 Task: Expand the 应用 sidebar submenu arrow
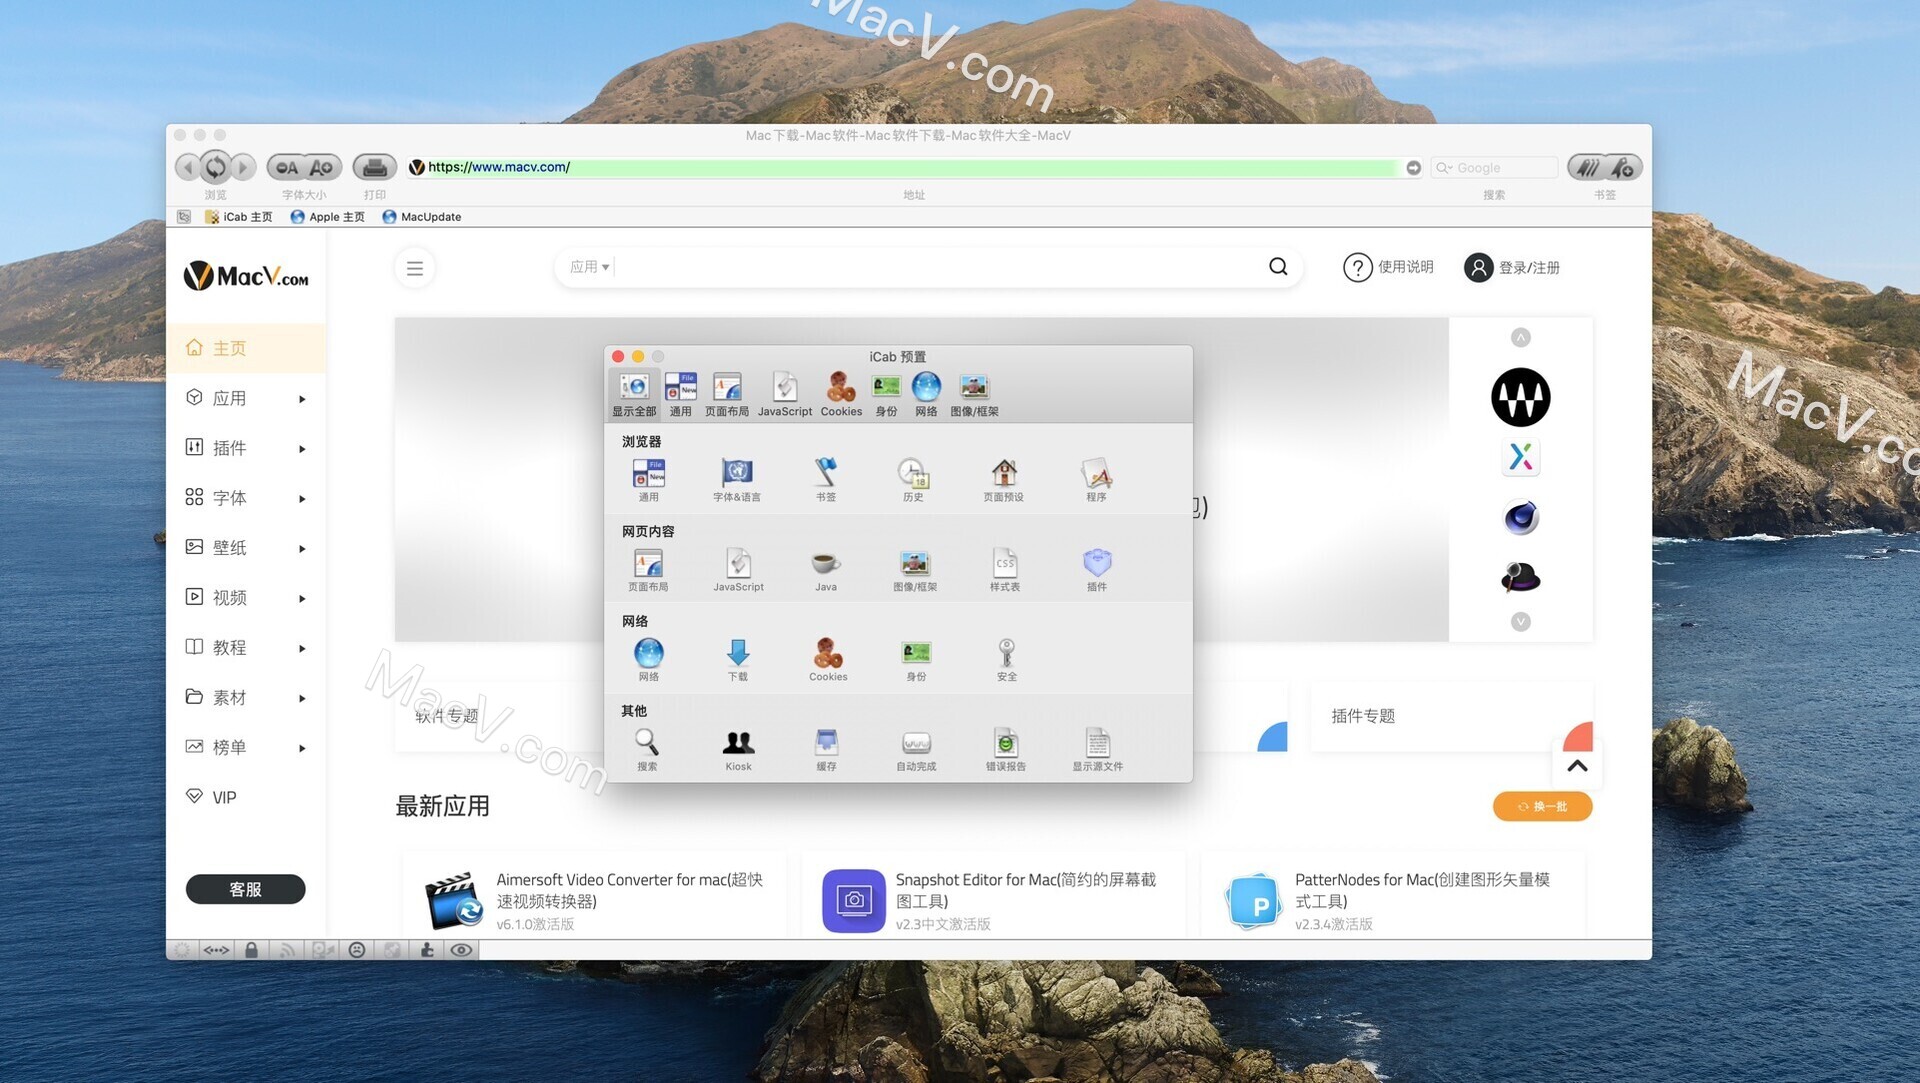pyautogui.click(x=302, y=399)
